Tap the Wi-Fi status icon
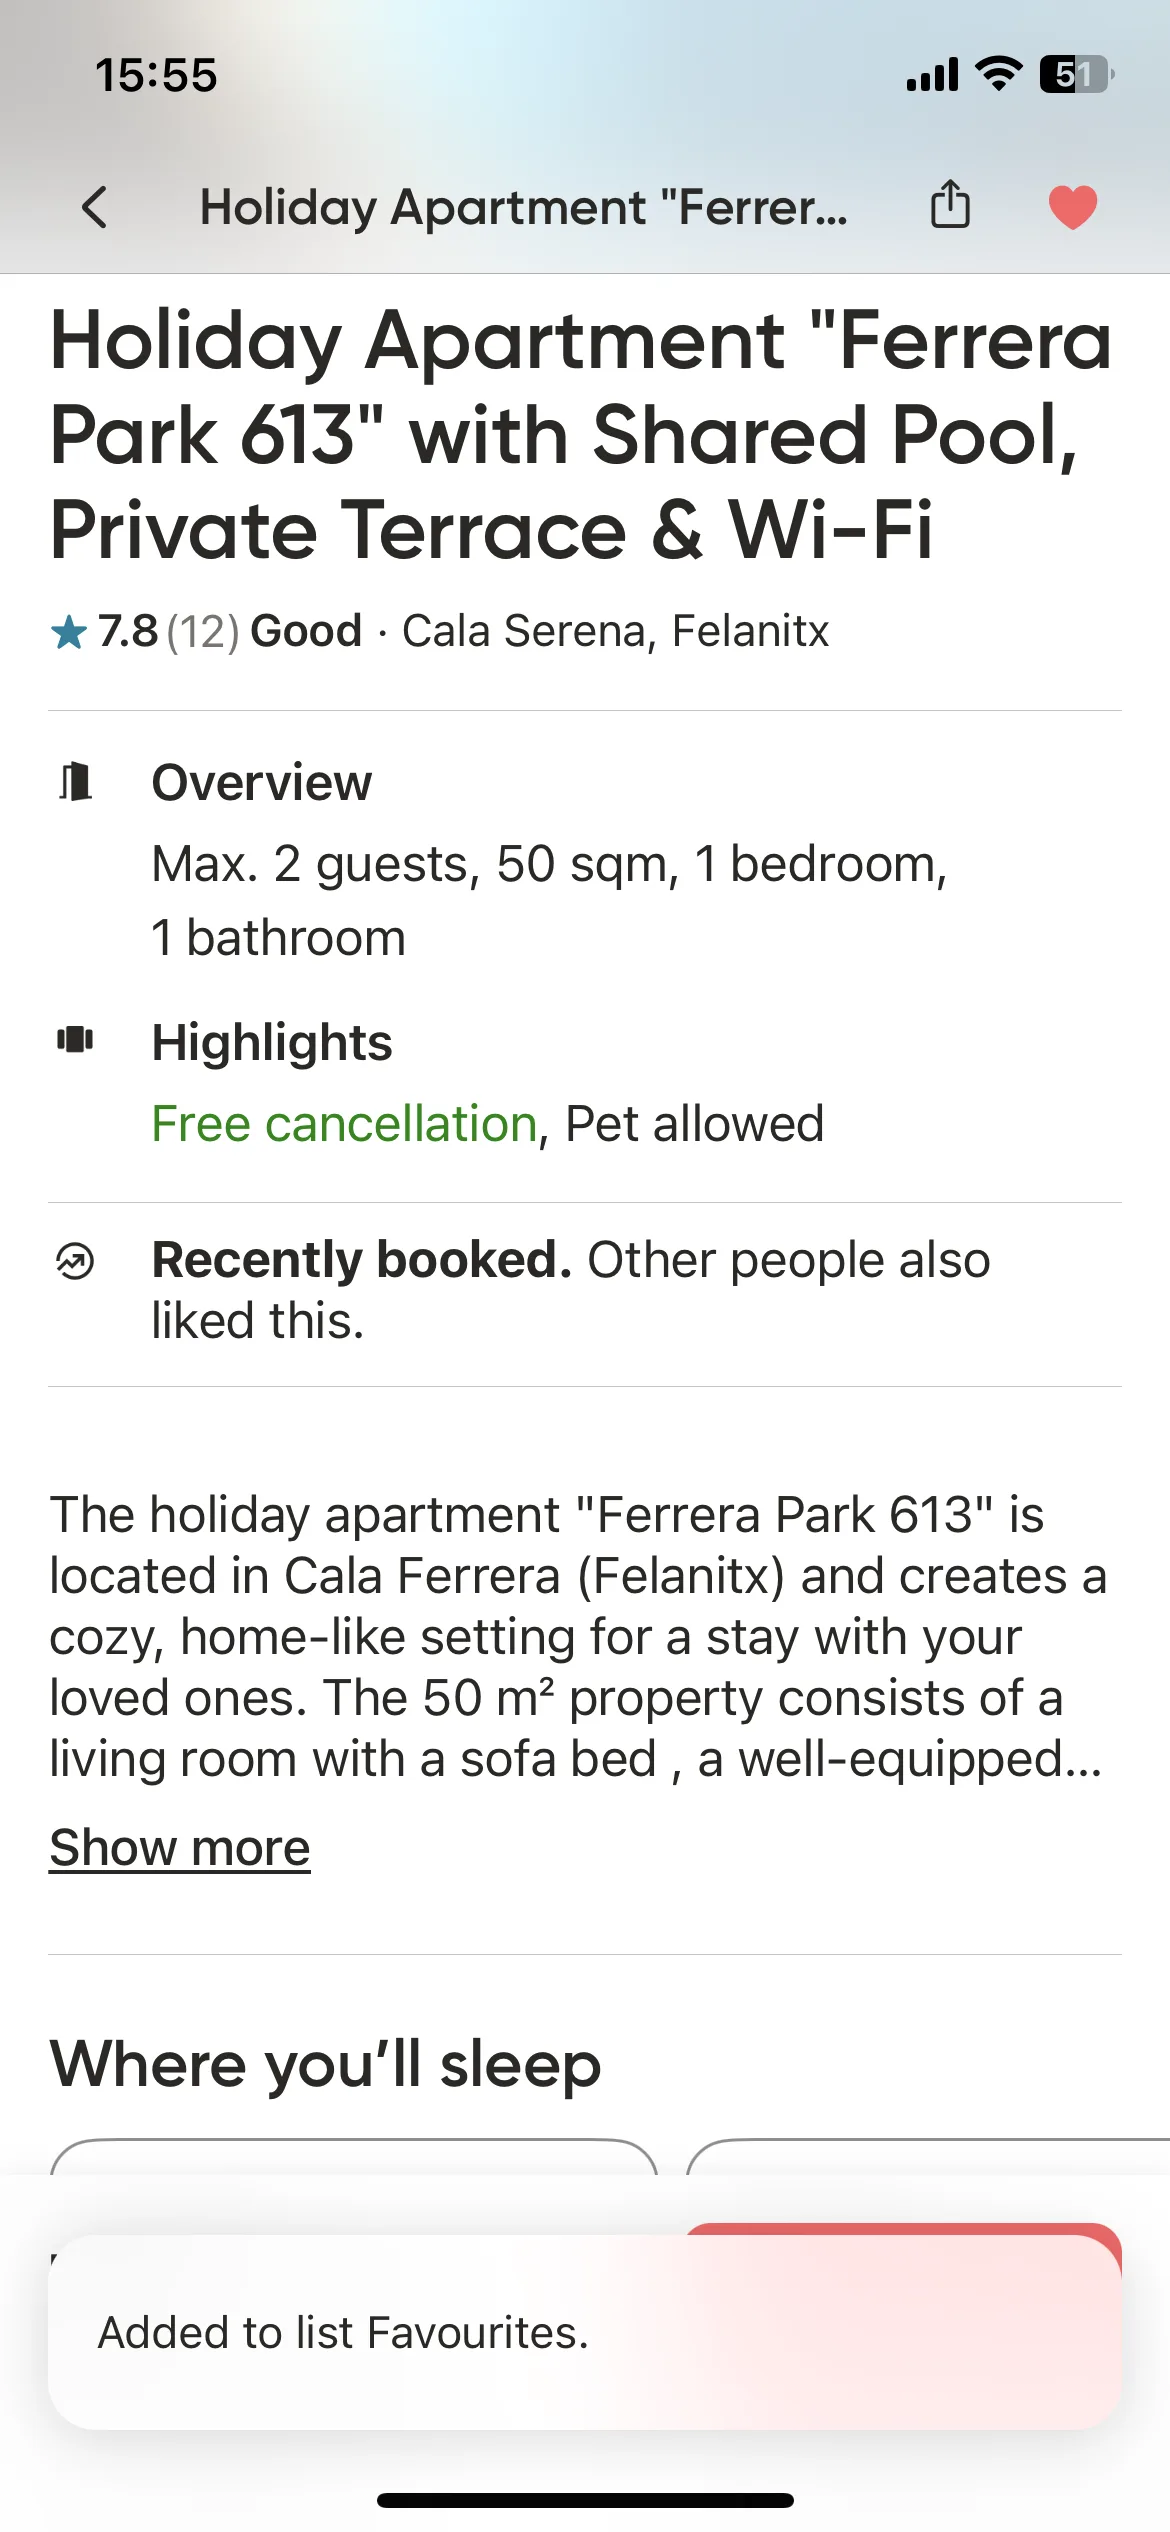Viewport: 1170px width, 2532px height. [x=998, y=74]
